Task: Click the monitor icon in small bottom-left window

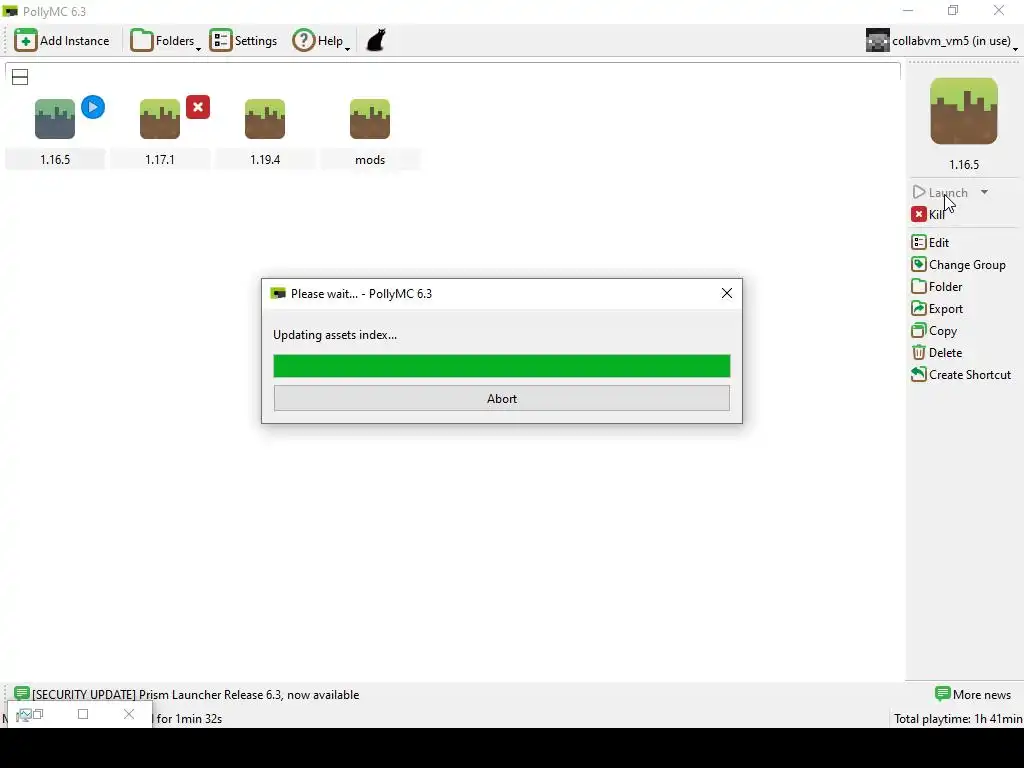Action: tap(24, 716)
